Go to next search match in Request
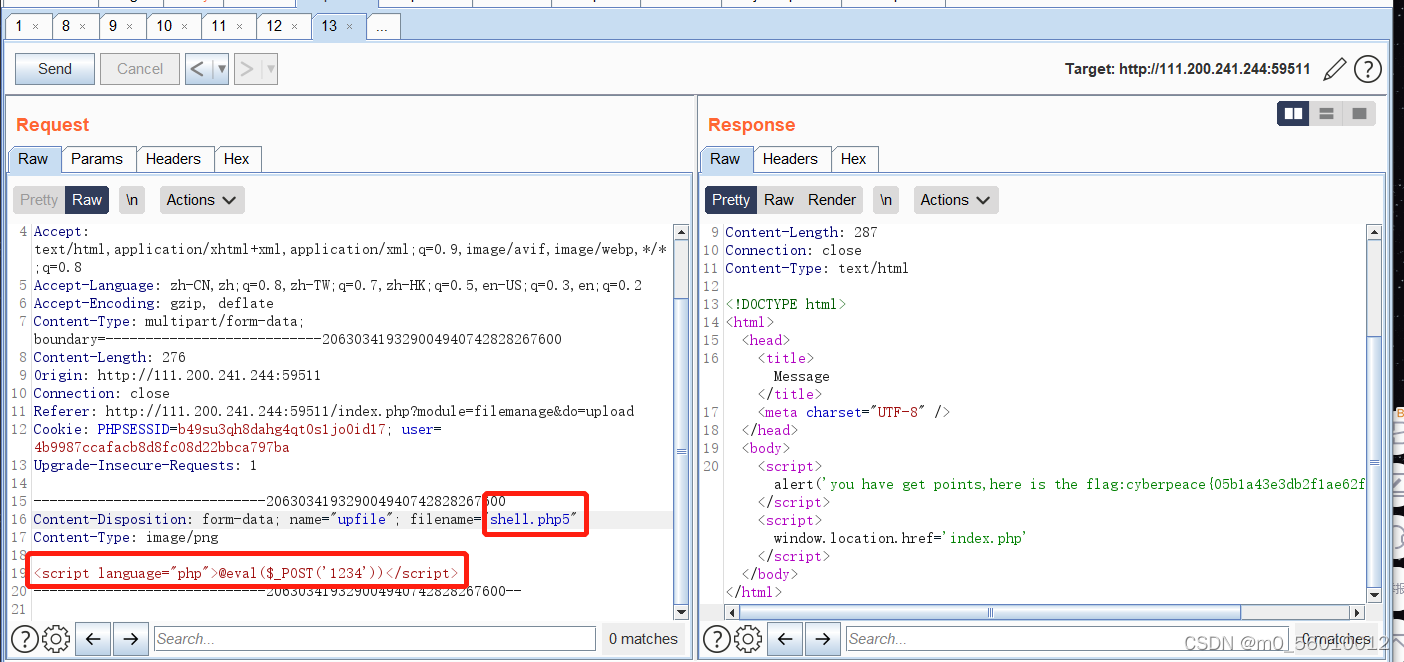Image resolution: width=1404 pixels, height=662 pixels. point(130,639)
